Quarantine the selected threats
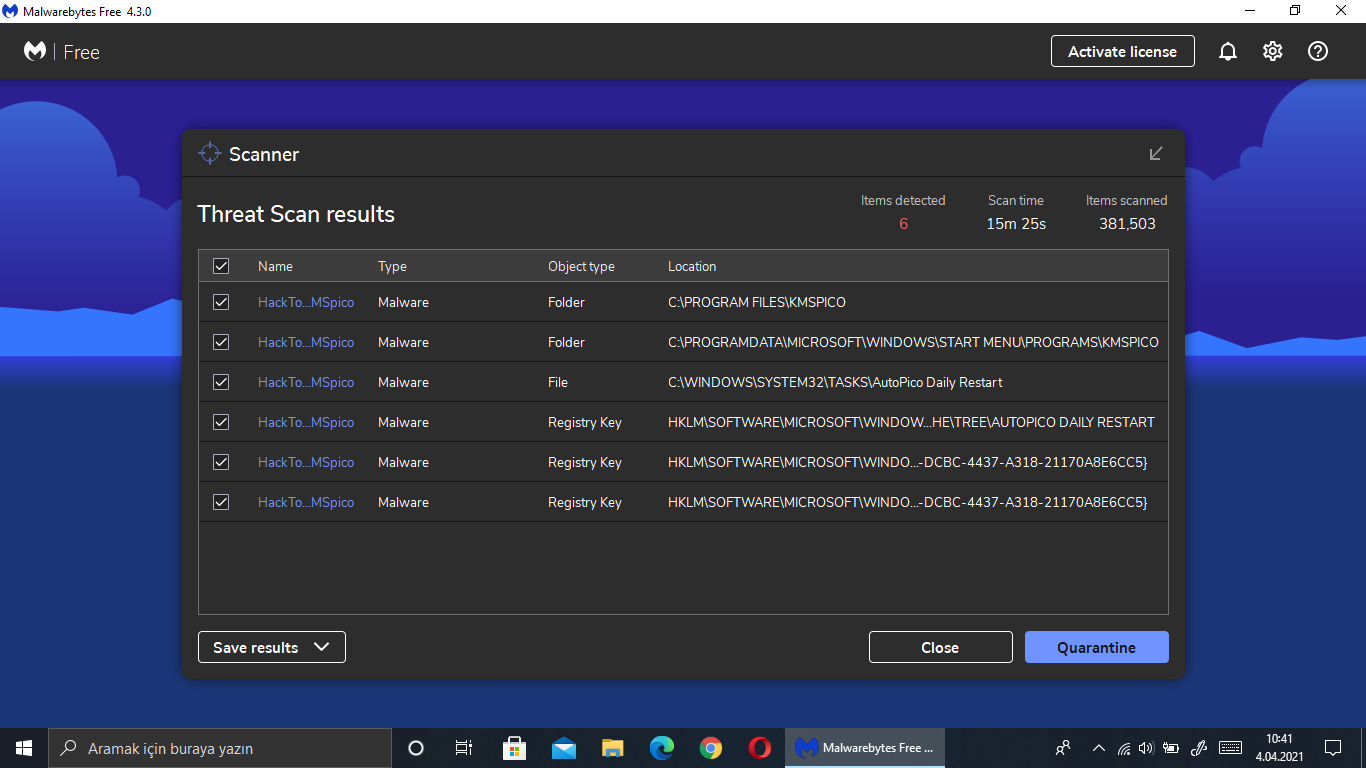 pos(1097,647)
